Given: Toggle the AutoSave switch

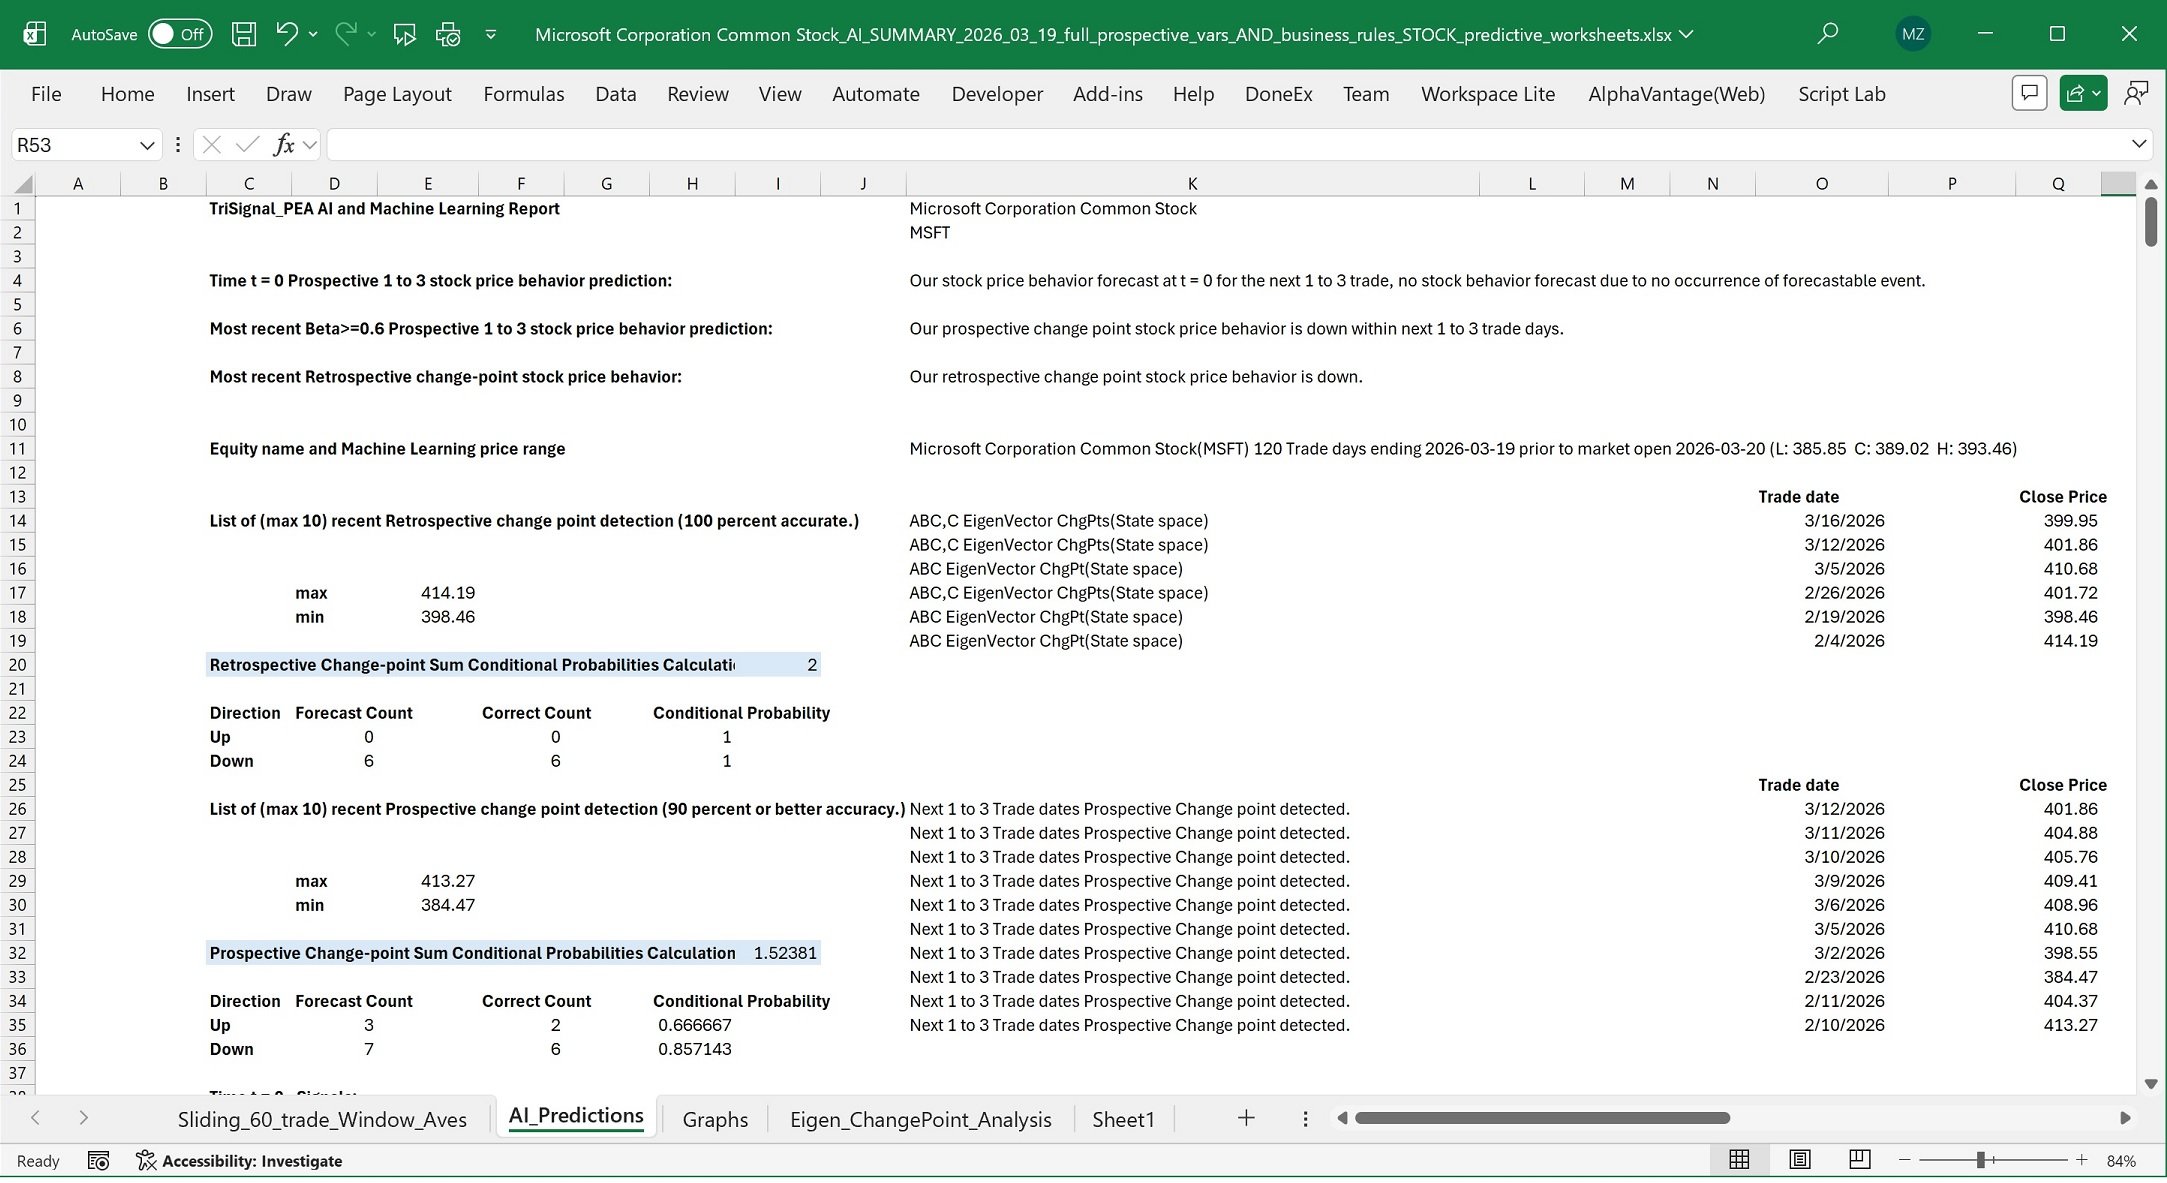Looking at the screenshot, I should click(x=180, y=34).
